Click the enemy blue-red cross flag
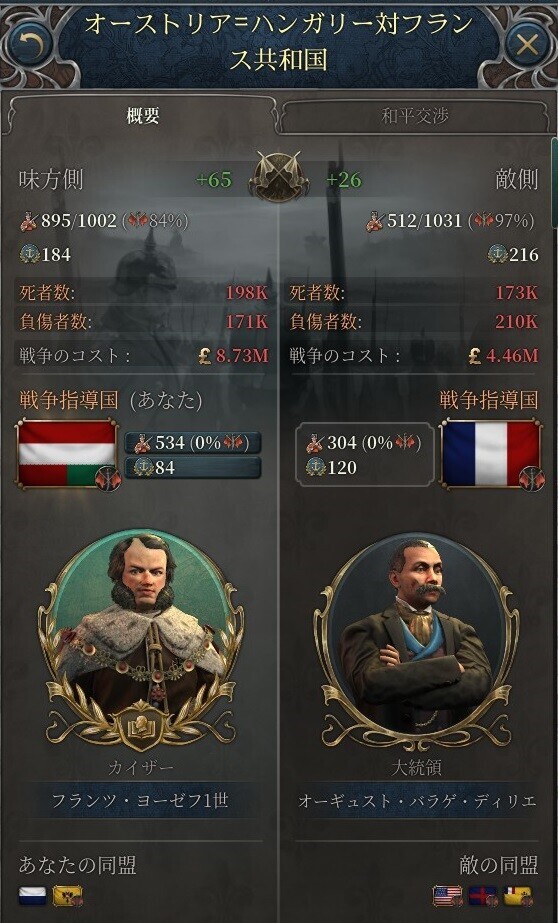Image resolution: width=558 pixels, height=923 pixels. click(x=483, y=896)
